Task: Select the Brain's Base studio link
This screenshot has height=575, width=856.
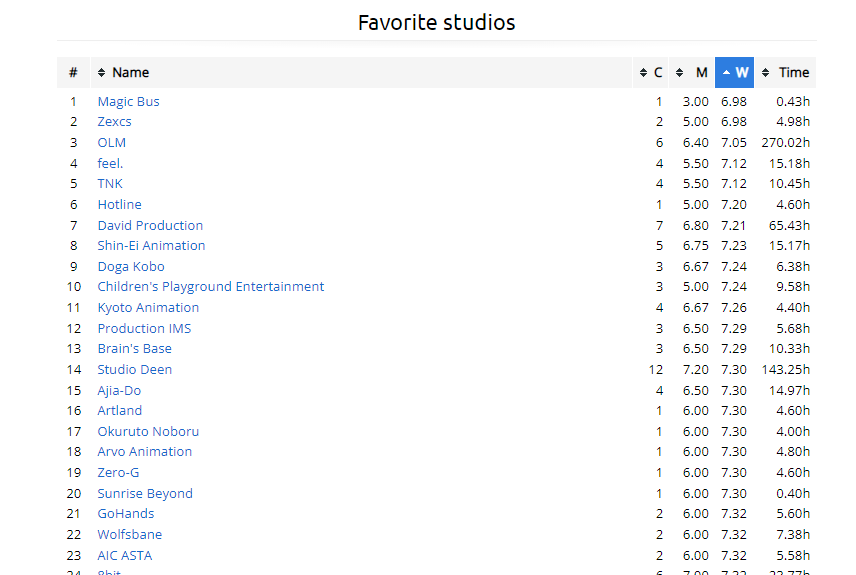Action: [134, 349]
